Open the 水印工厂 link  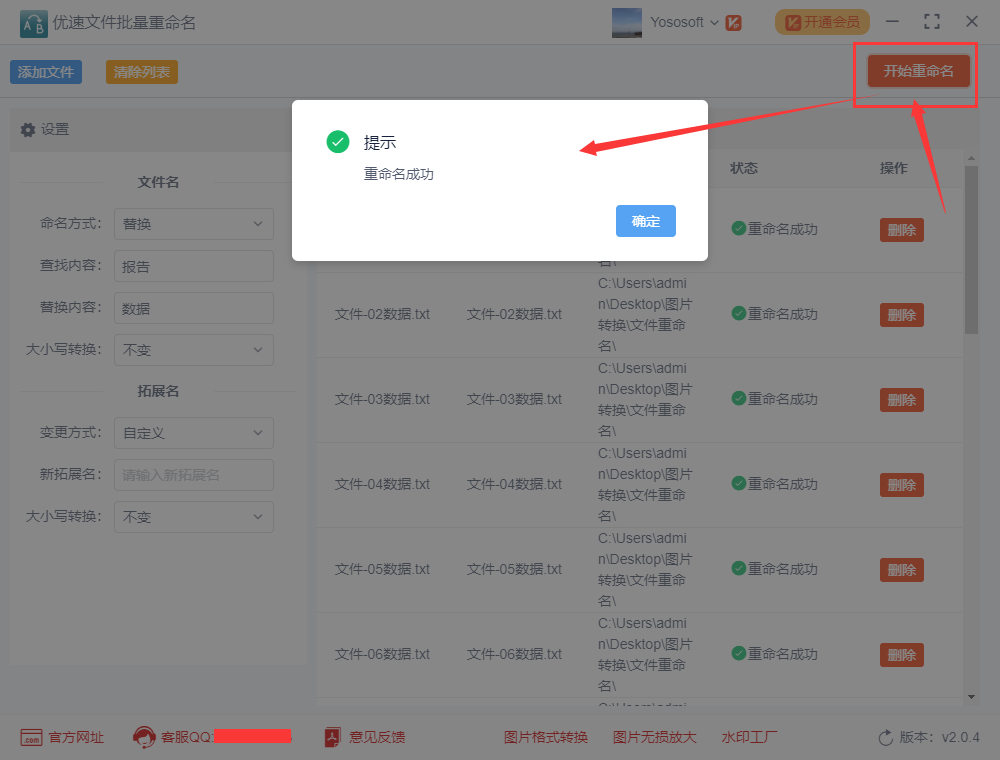click(749, 738)
